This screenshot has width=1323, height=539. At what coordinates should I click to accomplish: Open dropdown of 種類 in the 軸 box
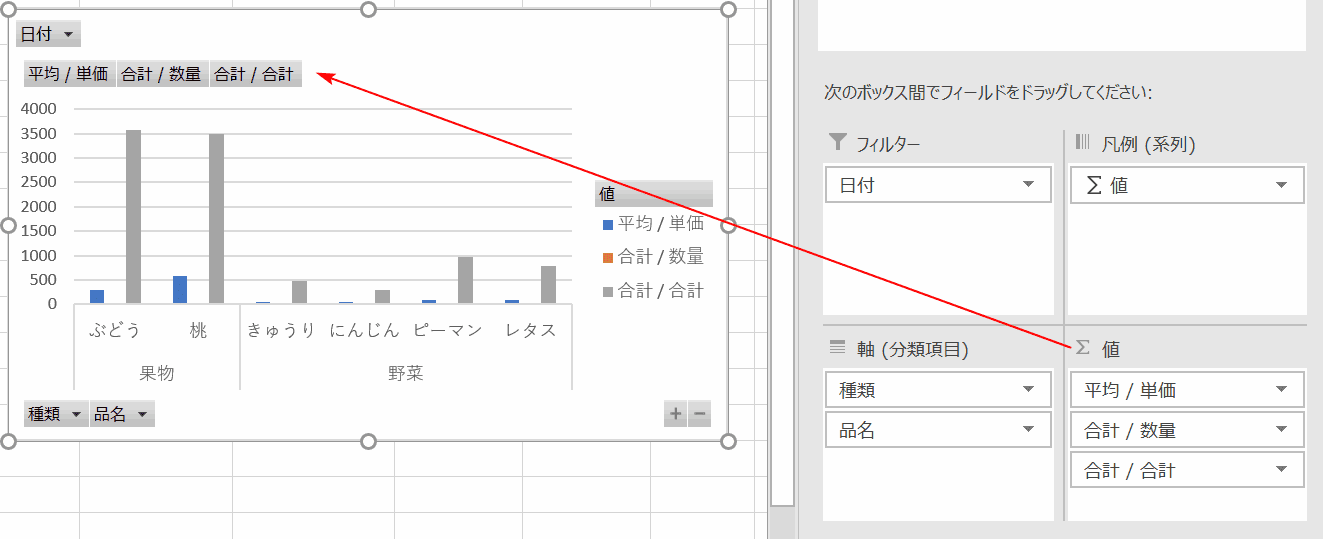[1028, 390]
